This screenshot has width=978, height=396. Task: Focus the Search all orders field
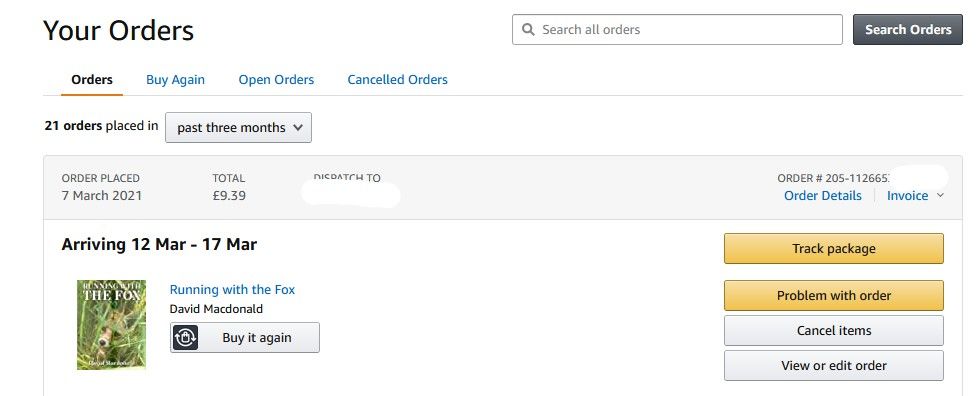pyautogui.click(x=677, y=29)
